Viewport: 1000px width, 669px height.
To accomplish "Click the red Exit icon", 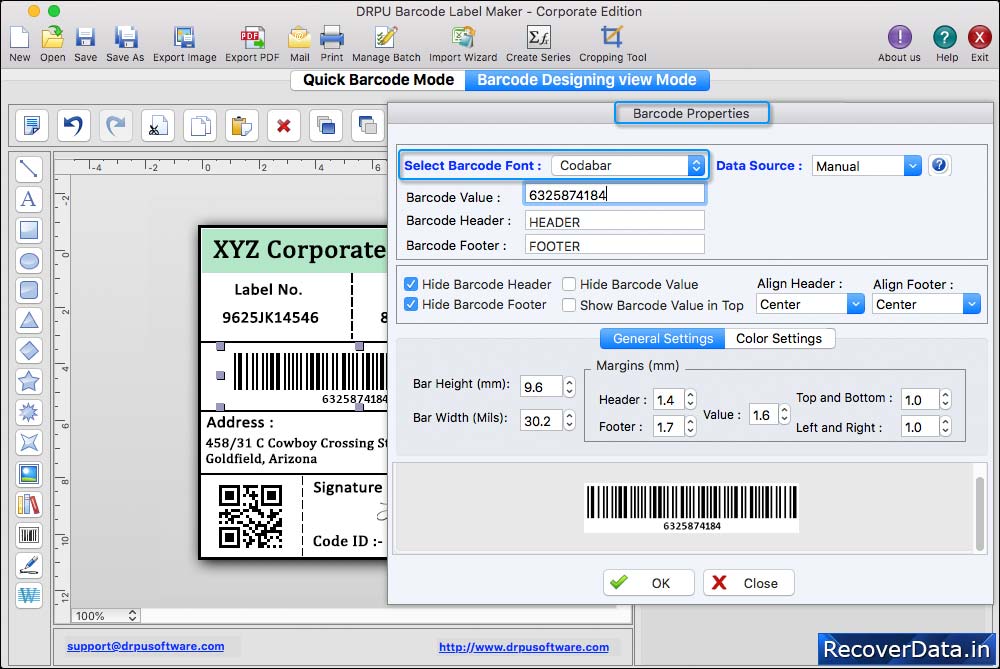I will (x=980, y=37).
